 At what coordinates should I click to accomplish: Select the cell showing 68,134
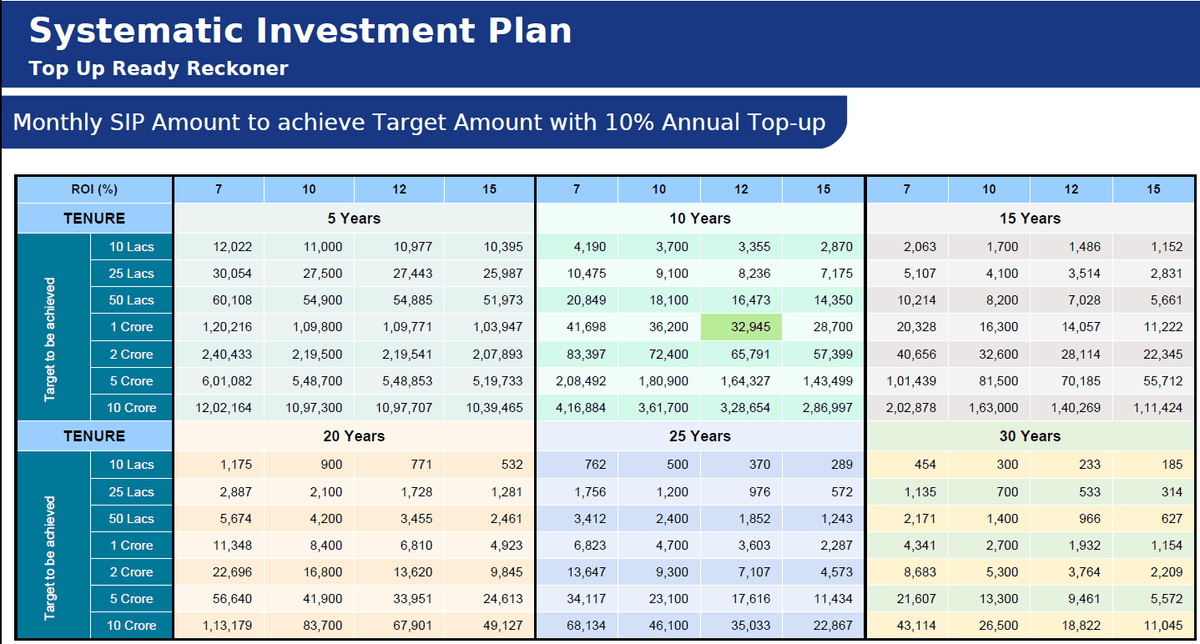tap(578, 625)
